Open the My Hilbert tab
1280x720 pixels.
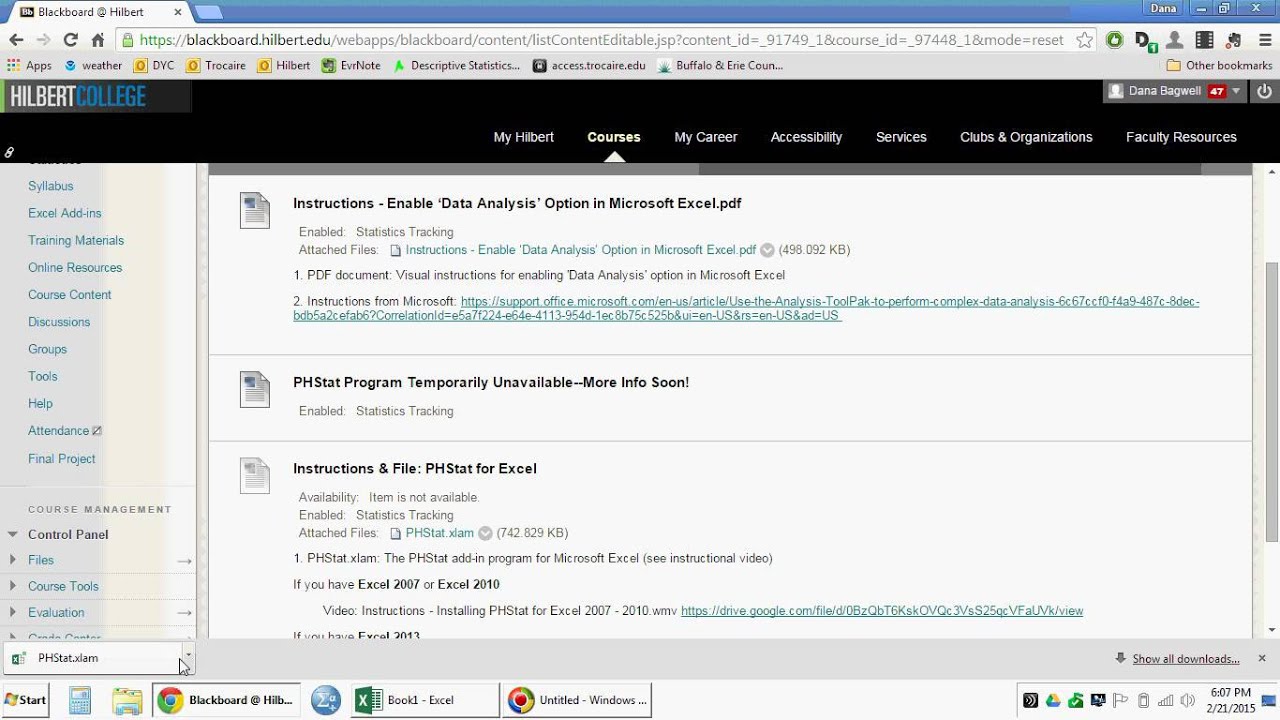coord(523,137)
